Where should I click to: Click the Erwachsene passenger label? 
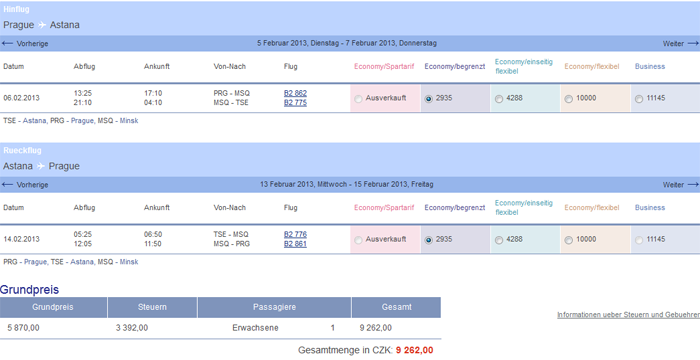[255, 328]
